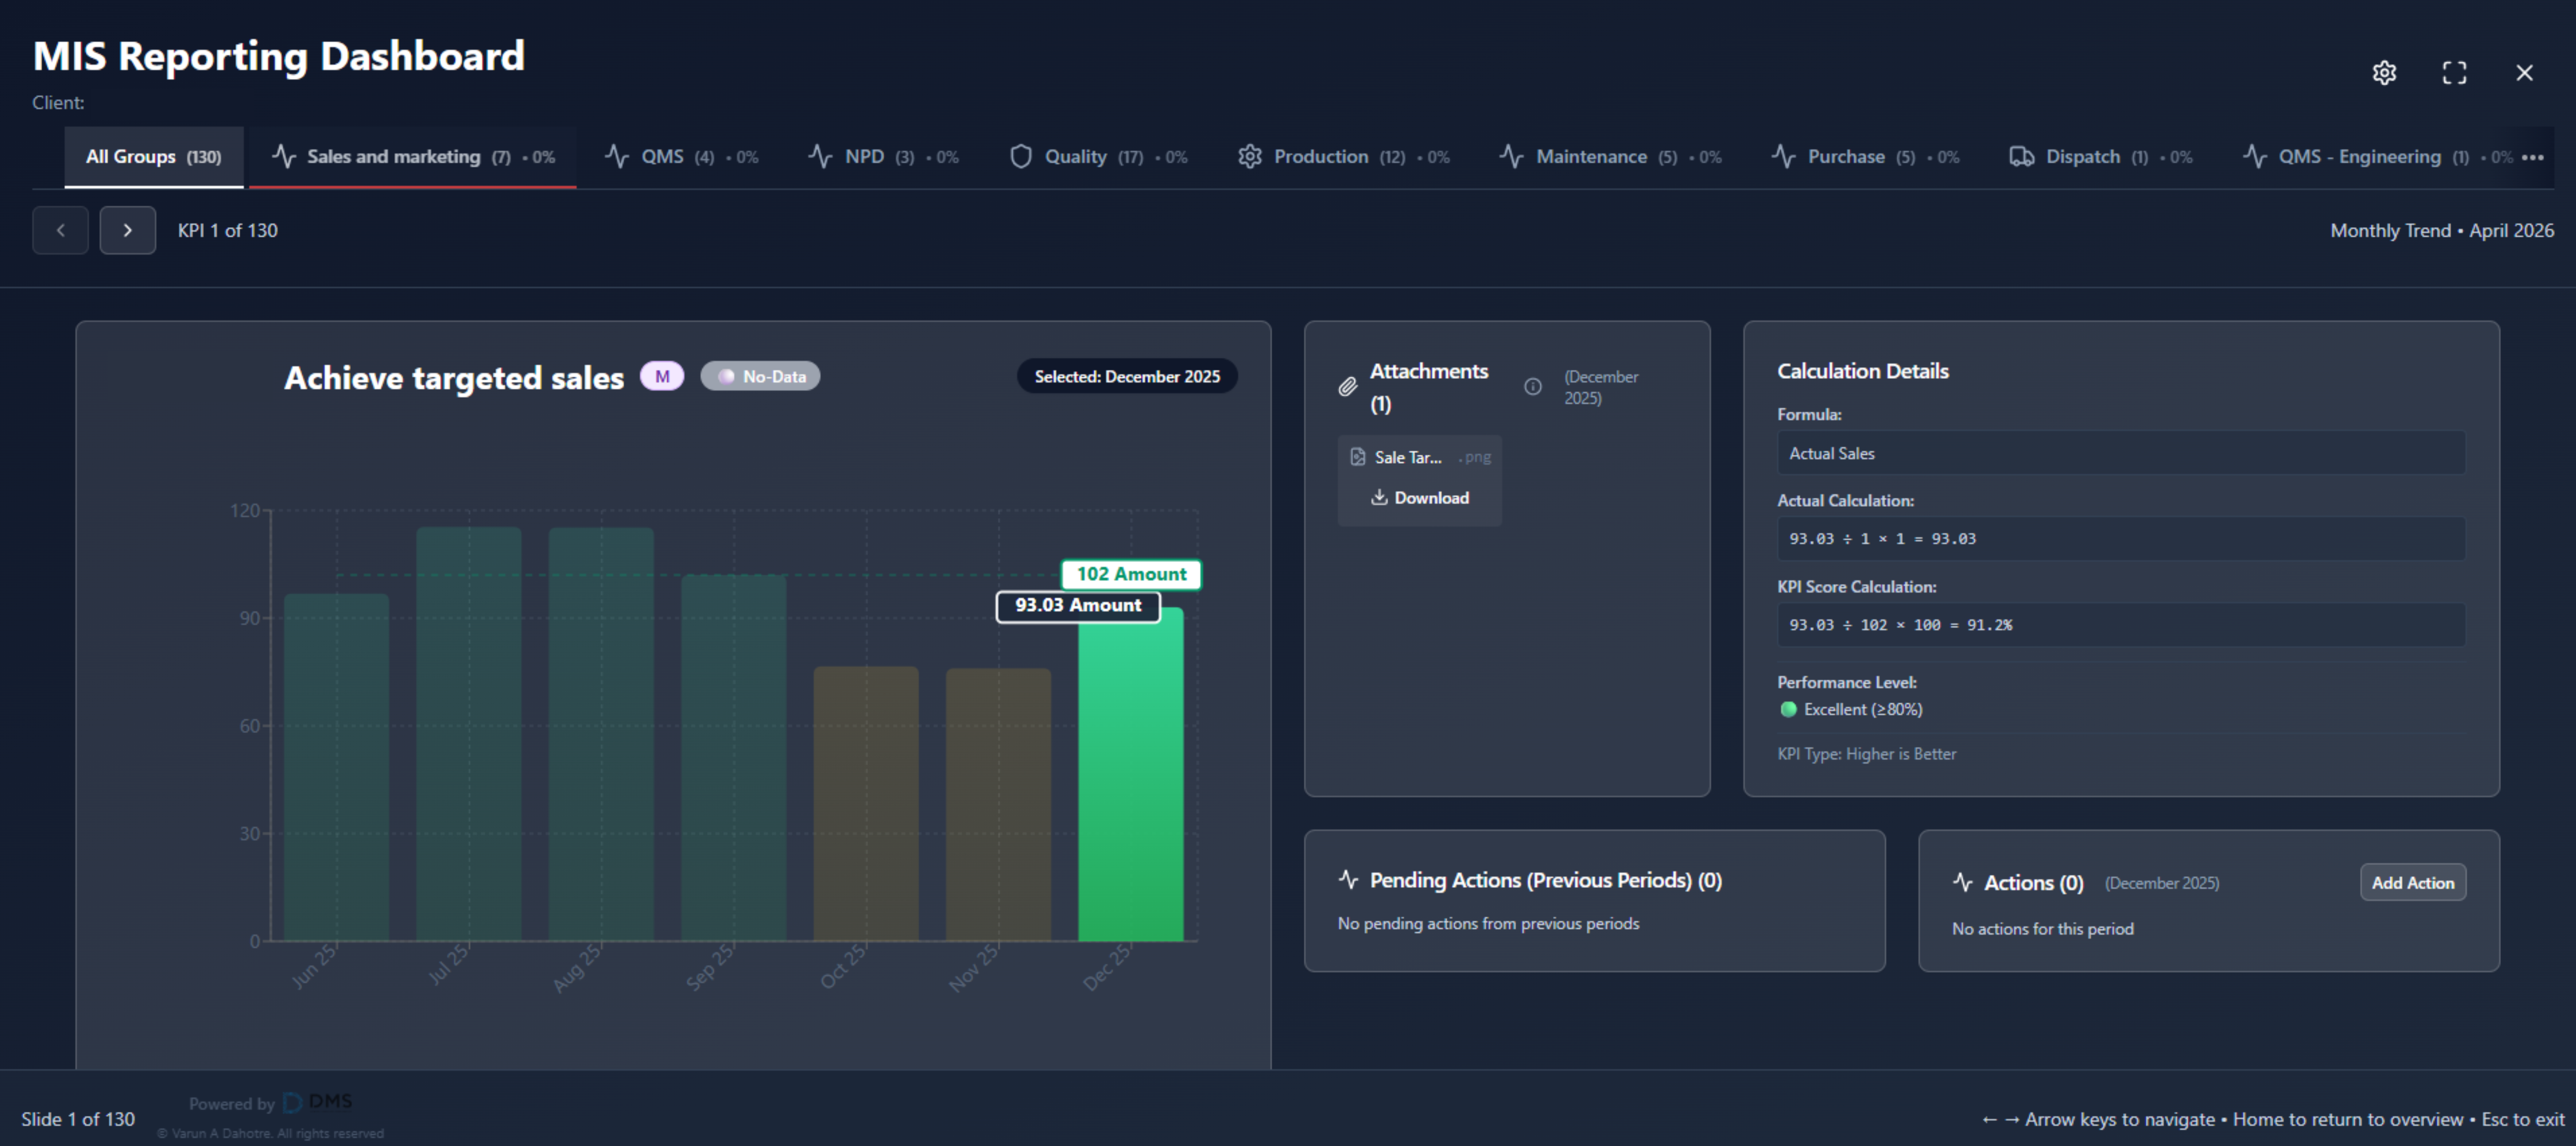2576x1146 pixels.
Task: Click the Production gear icon
Action: [x=1249, y=157]
